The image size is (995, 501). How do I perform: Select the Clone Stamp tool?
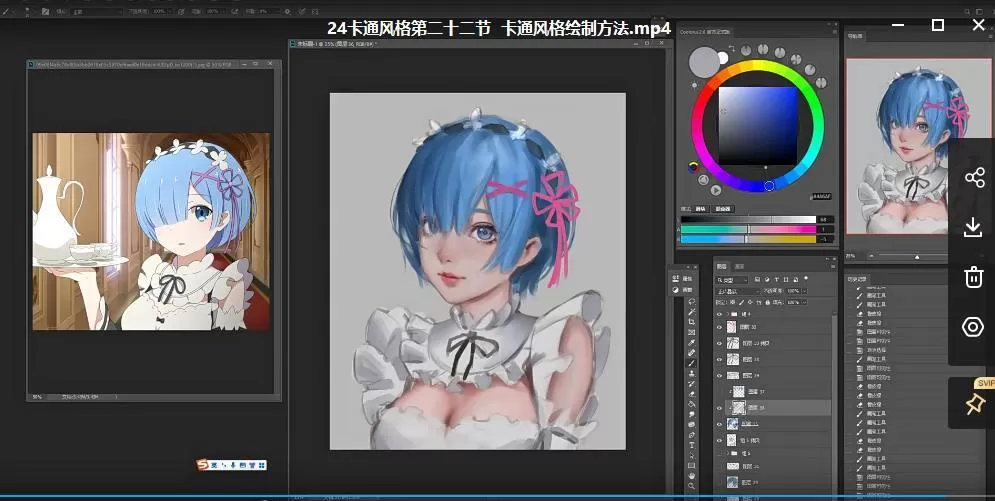(x=692, y=374)
